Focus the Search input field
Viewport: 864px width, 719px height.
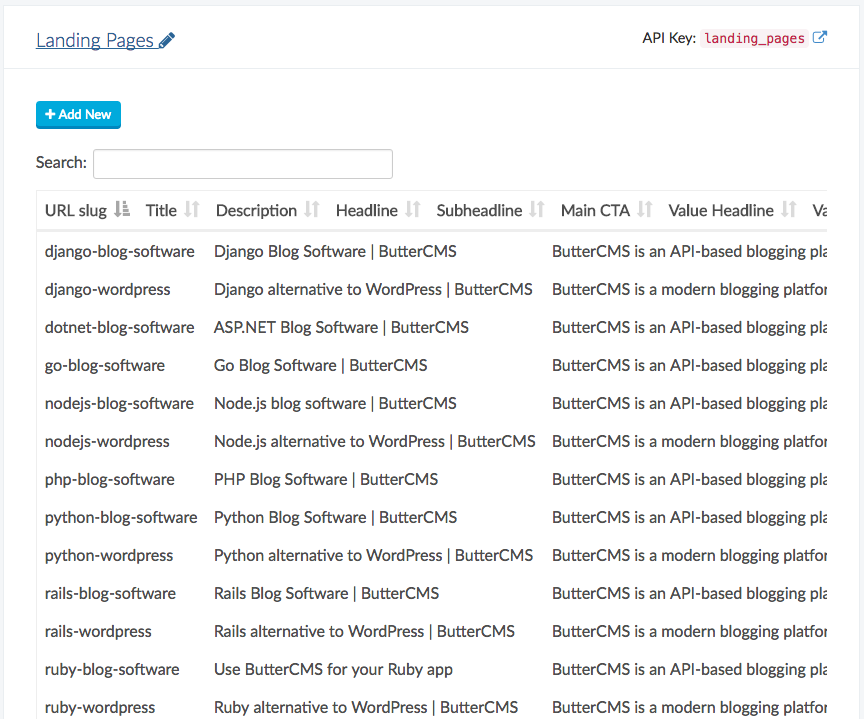(x=243, y=164)
